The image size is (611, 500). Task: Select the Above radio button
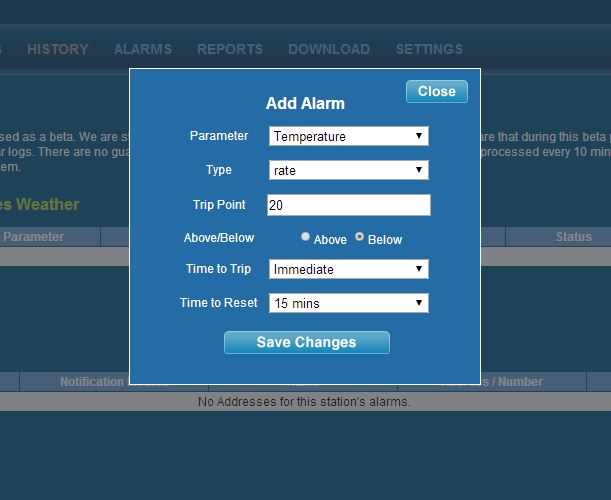tap(306, 238)
